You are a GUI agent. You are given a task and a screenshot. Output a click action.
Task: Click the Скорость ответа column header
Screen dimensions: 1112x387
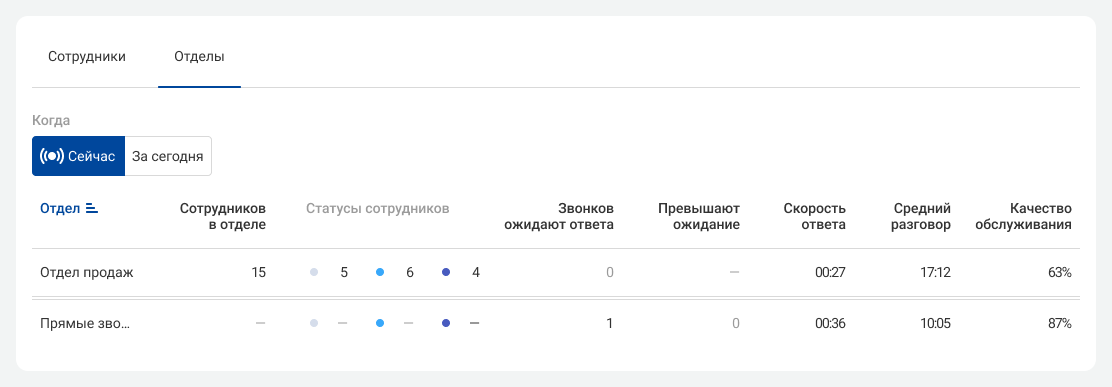click(815, 217)
